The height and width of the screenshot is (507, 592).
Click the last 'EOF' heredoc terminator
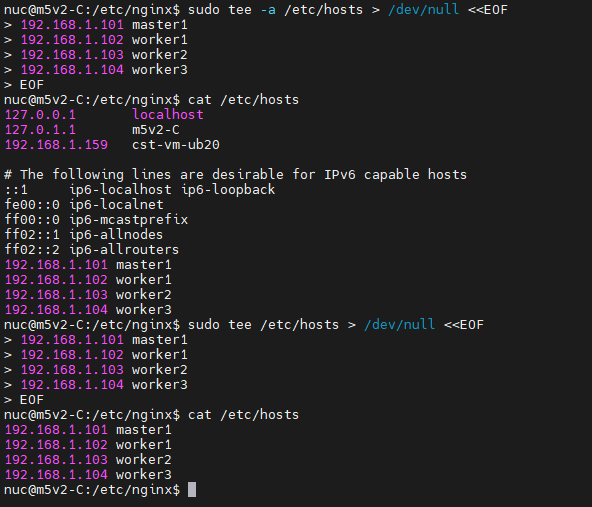(32, 399)
